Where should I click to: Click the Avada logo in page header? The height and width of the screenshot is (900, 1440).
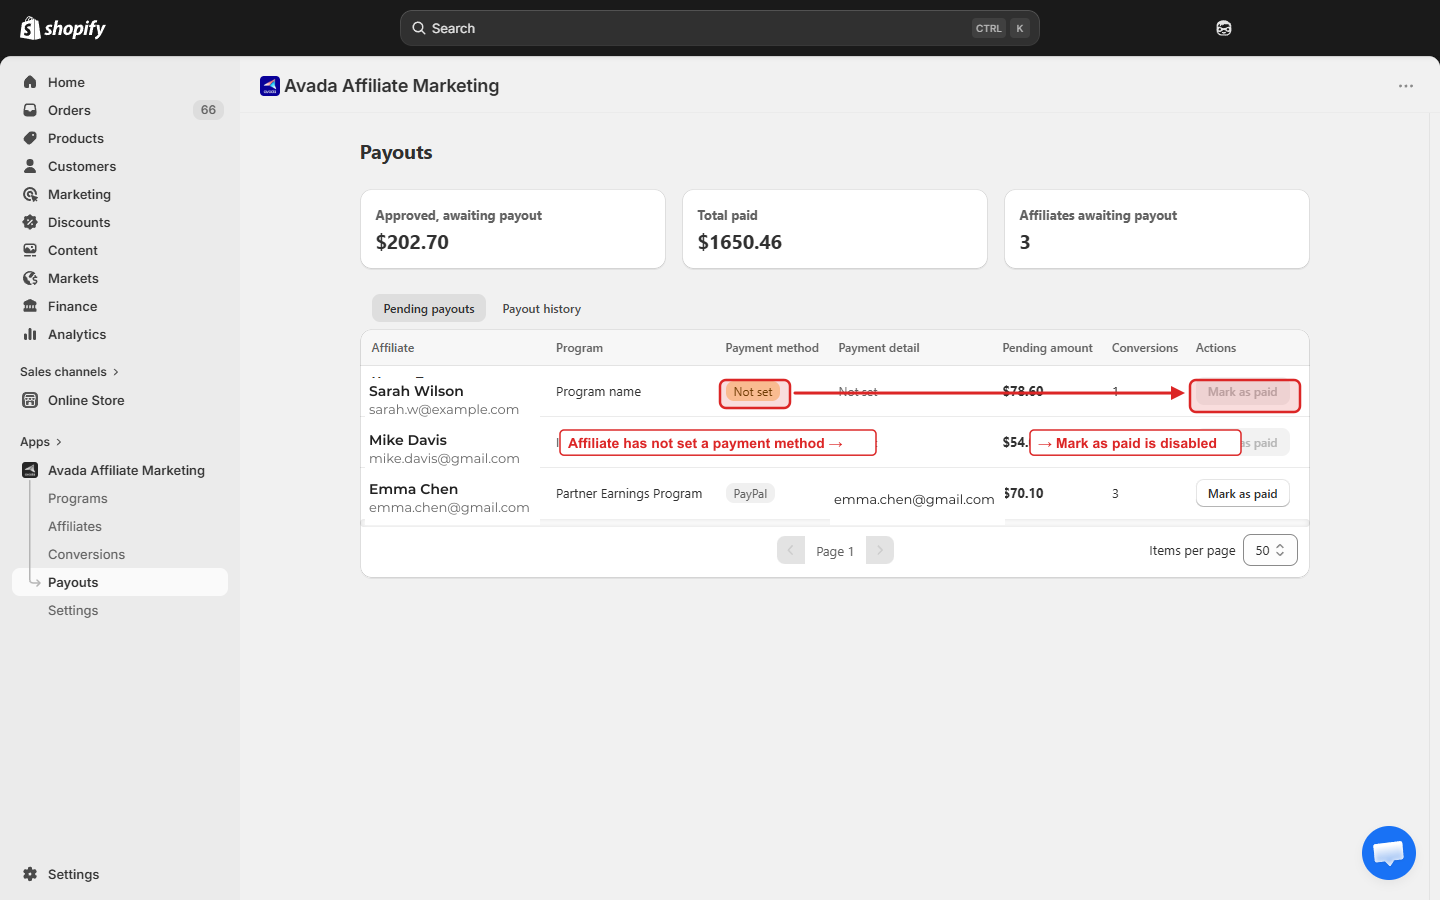270,86
